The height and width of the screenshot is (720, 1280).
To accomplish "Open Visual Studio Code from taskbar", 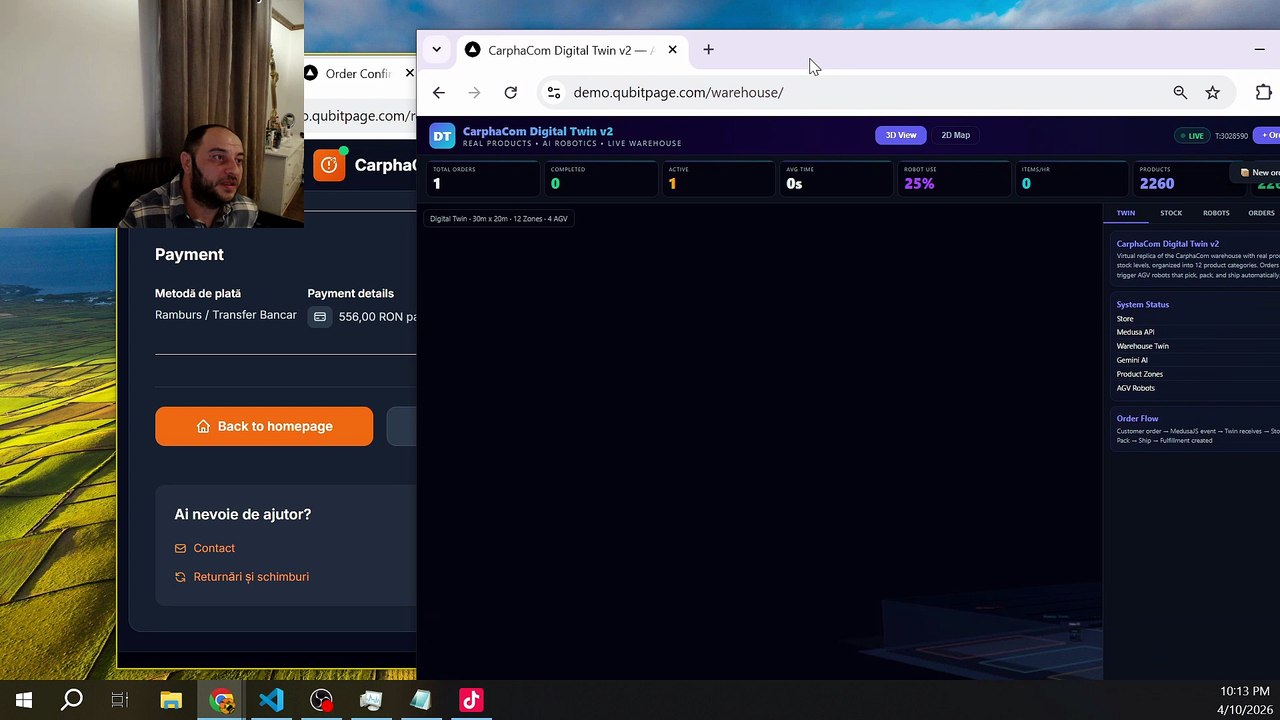I will click(271, 700).
